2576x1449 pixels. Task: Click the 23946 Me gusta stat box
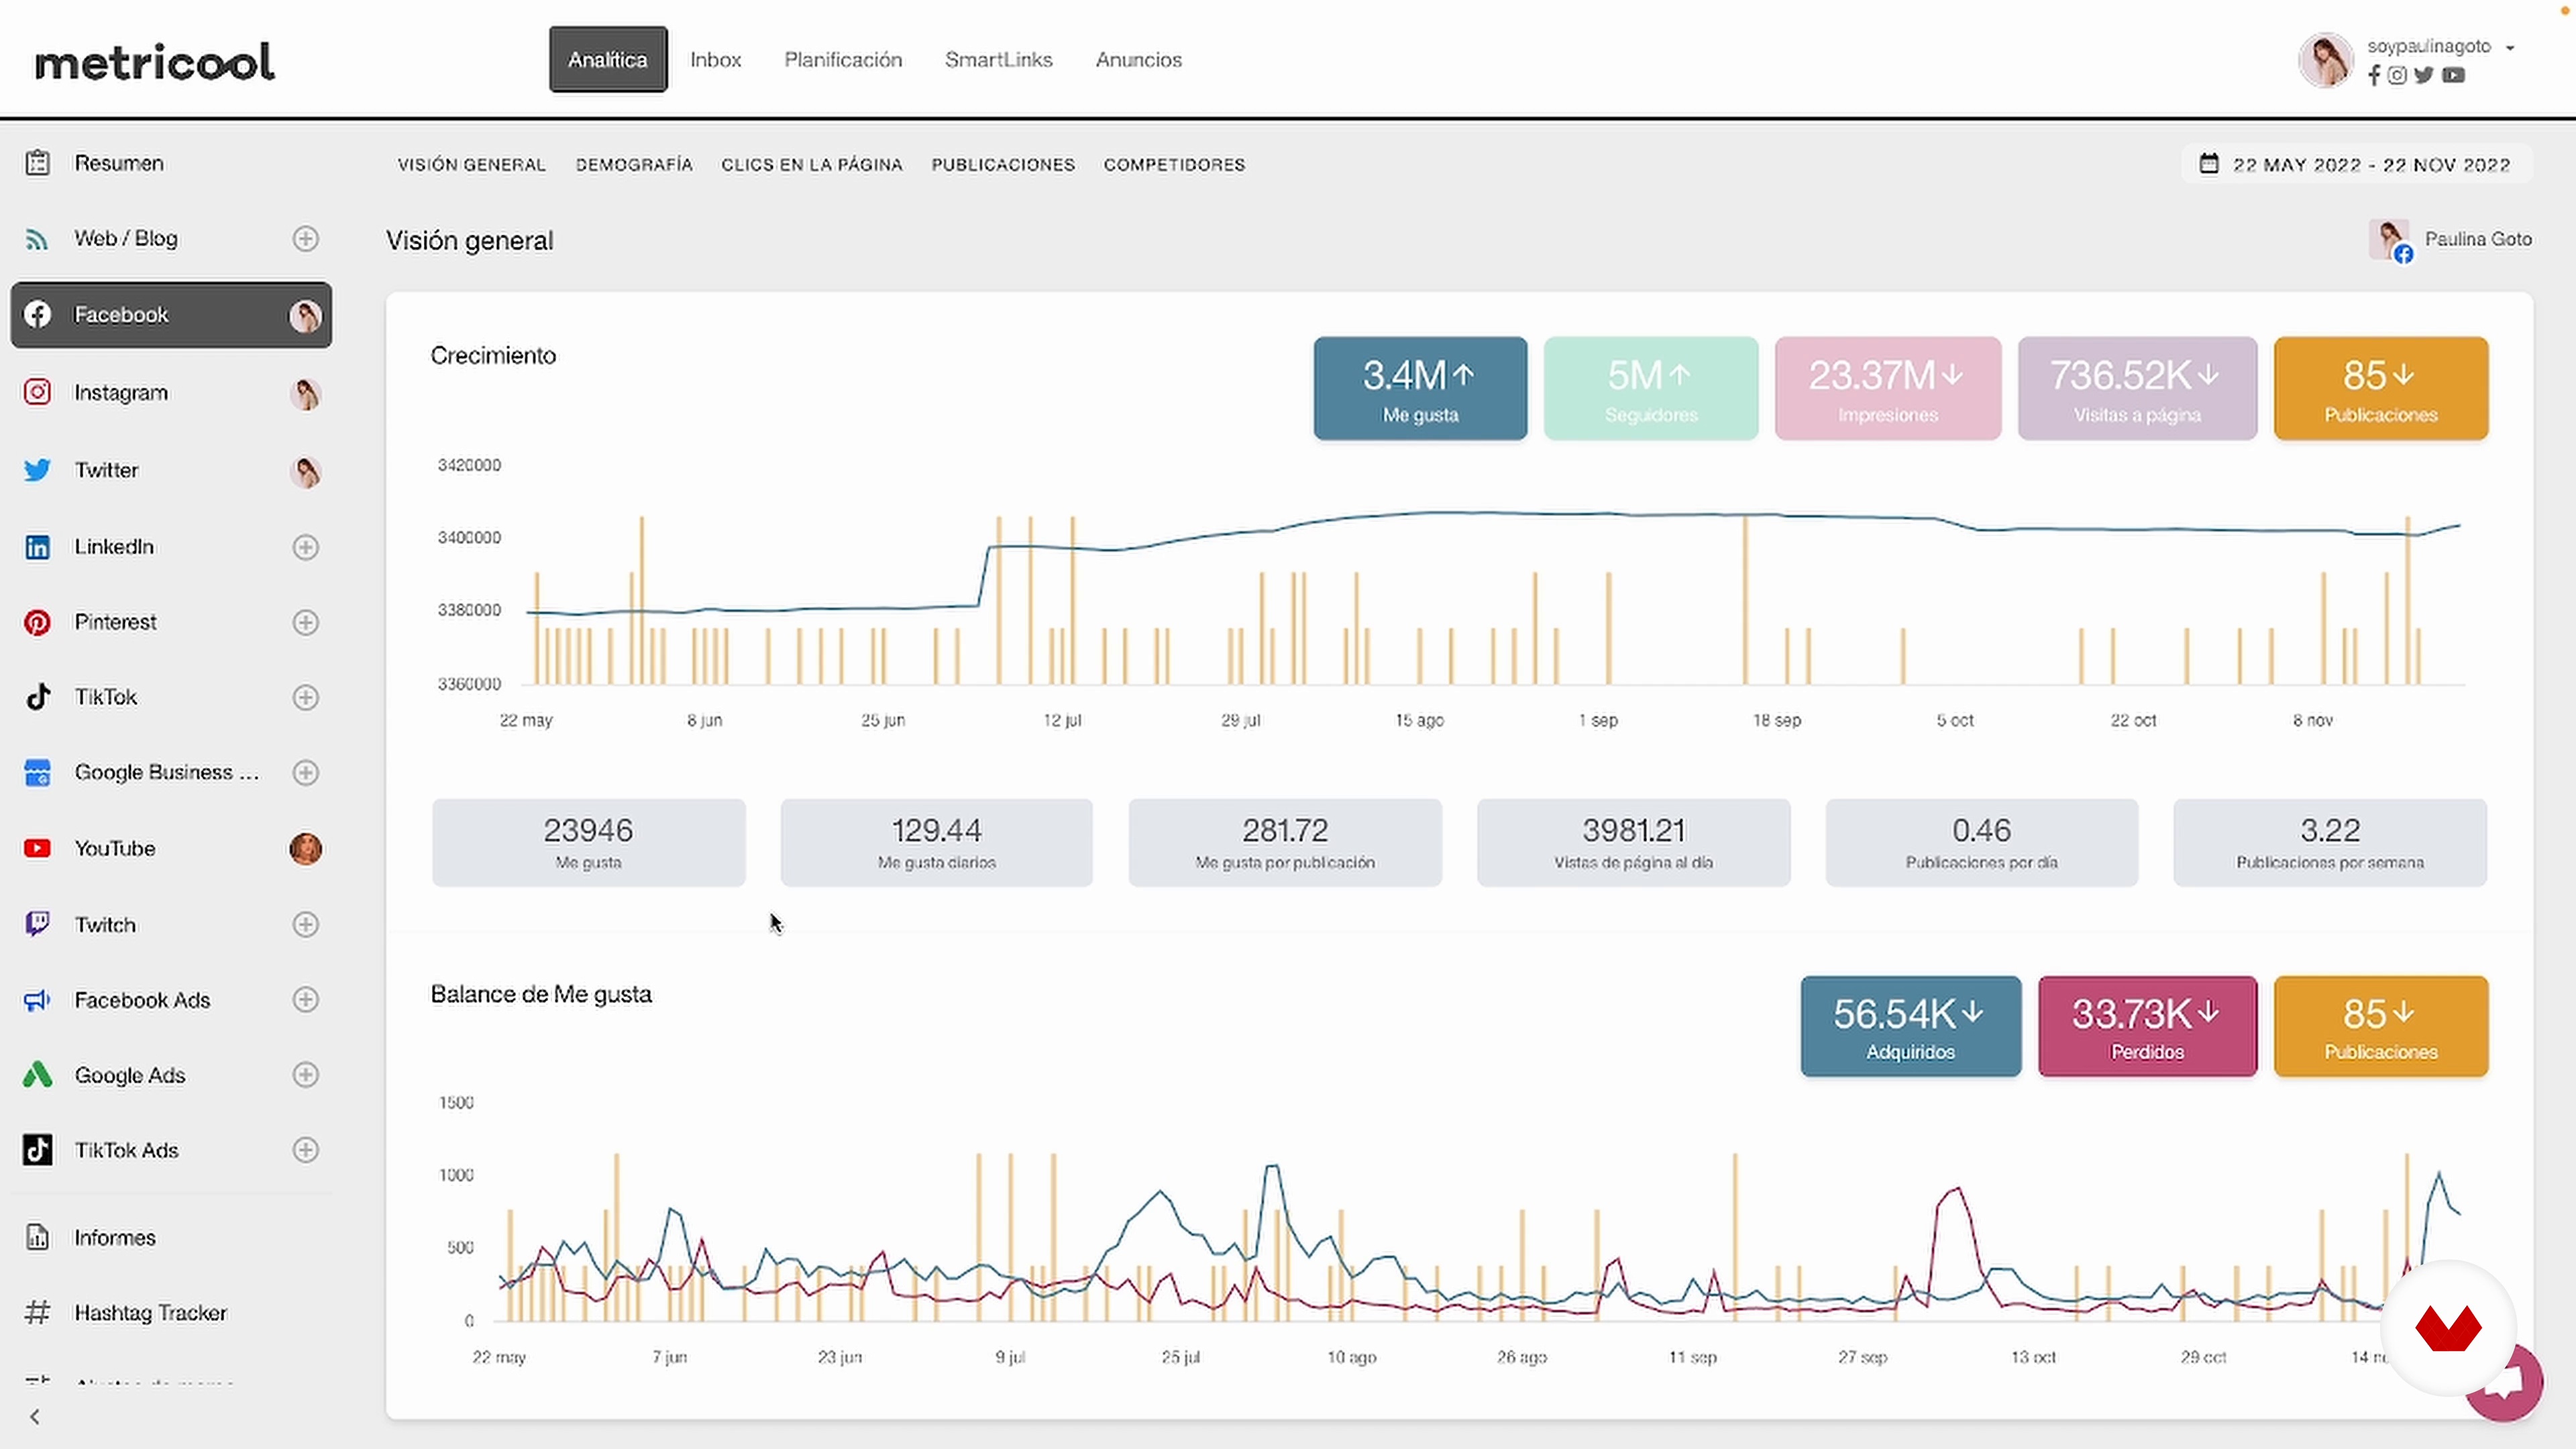tap(588, 842)
